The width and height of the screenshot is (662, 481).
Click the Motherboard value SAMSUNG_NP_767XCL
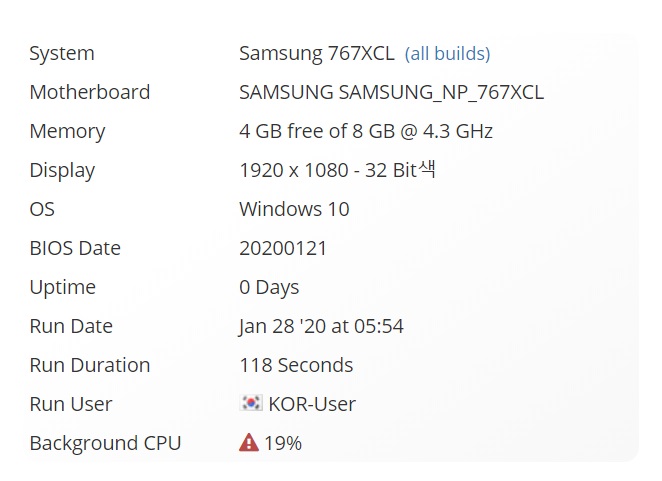tap(391, 92)
